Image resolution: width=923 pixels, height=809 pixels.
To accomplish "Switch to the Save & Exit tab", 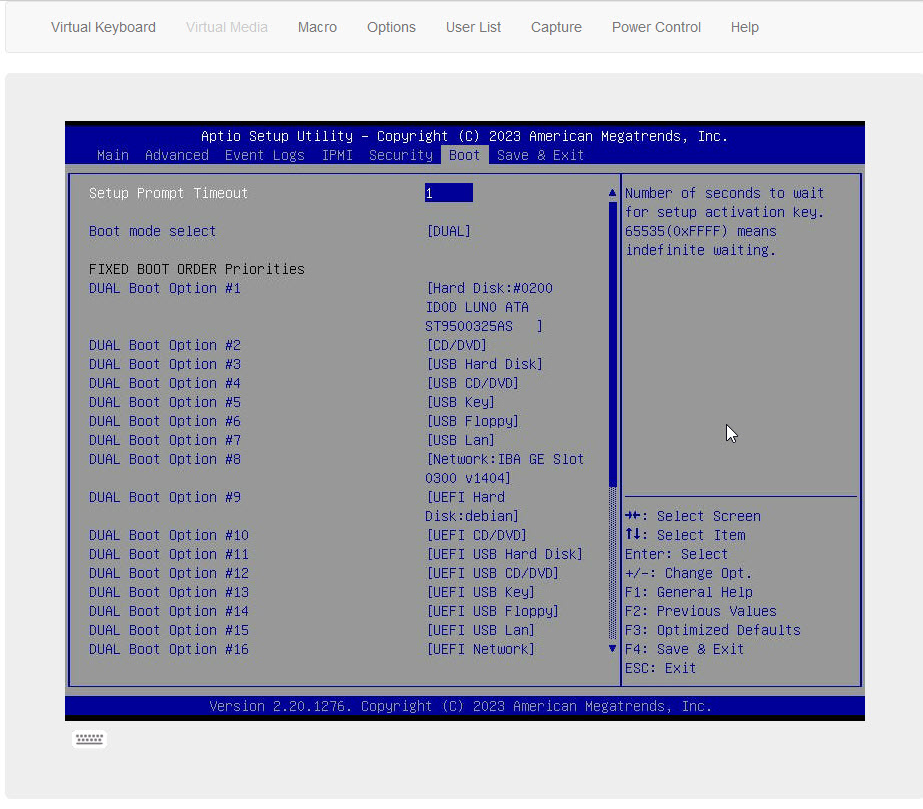I will pos(540,155).
